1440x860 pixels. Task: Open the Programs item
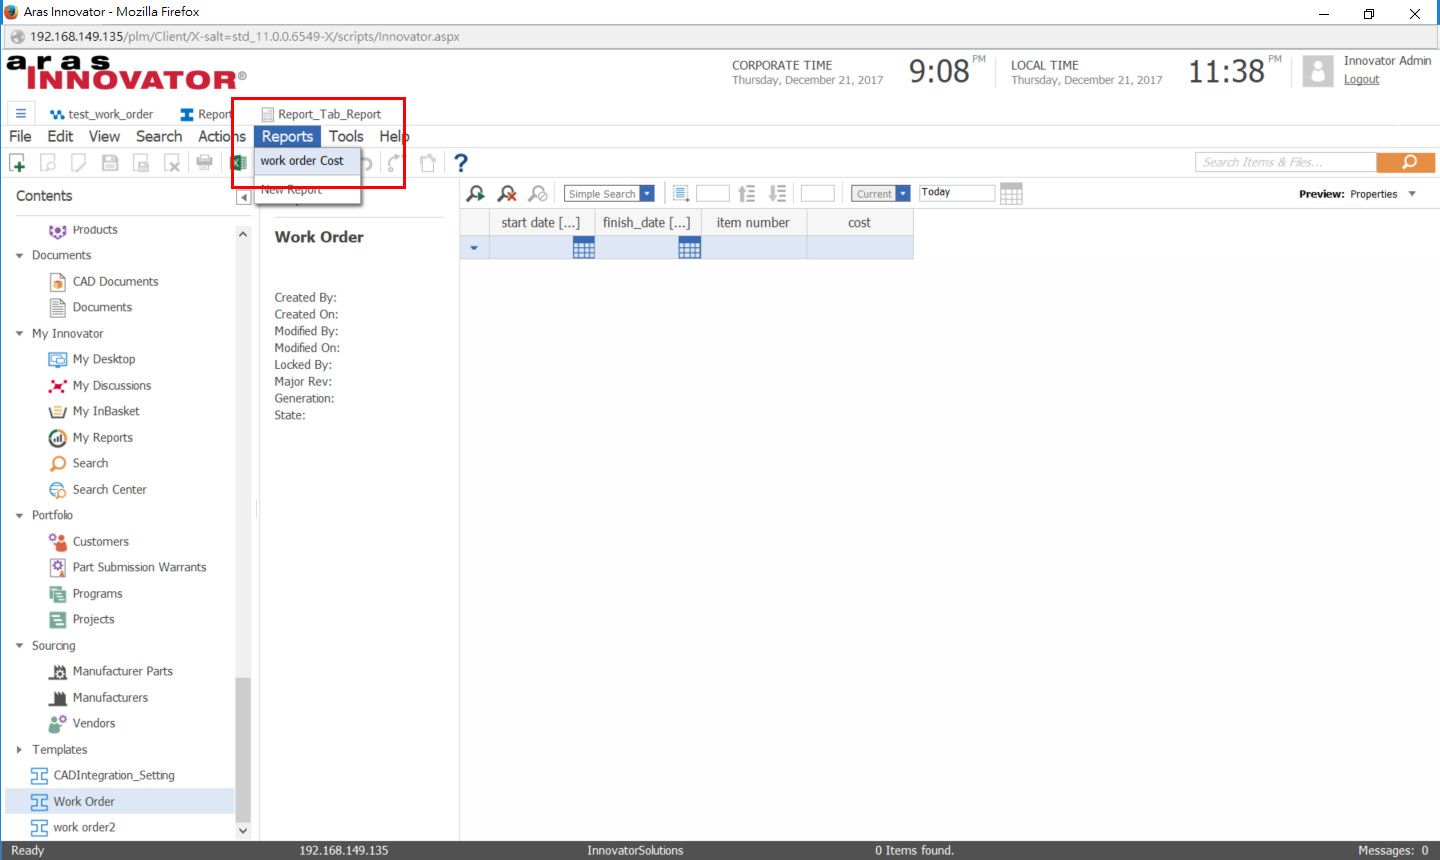97,594
